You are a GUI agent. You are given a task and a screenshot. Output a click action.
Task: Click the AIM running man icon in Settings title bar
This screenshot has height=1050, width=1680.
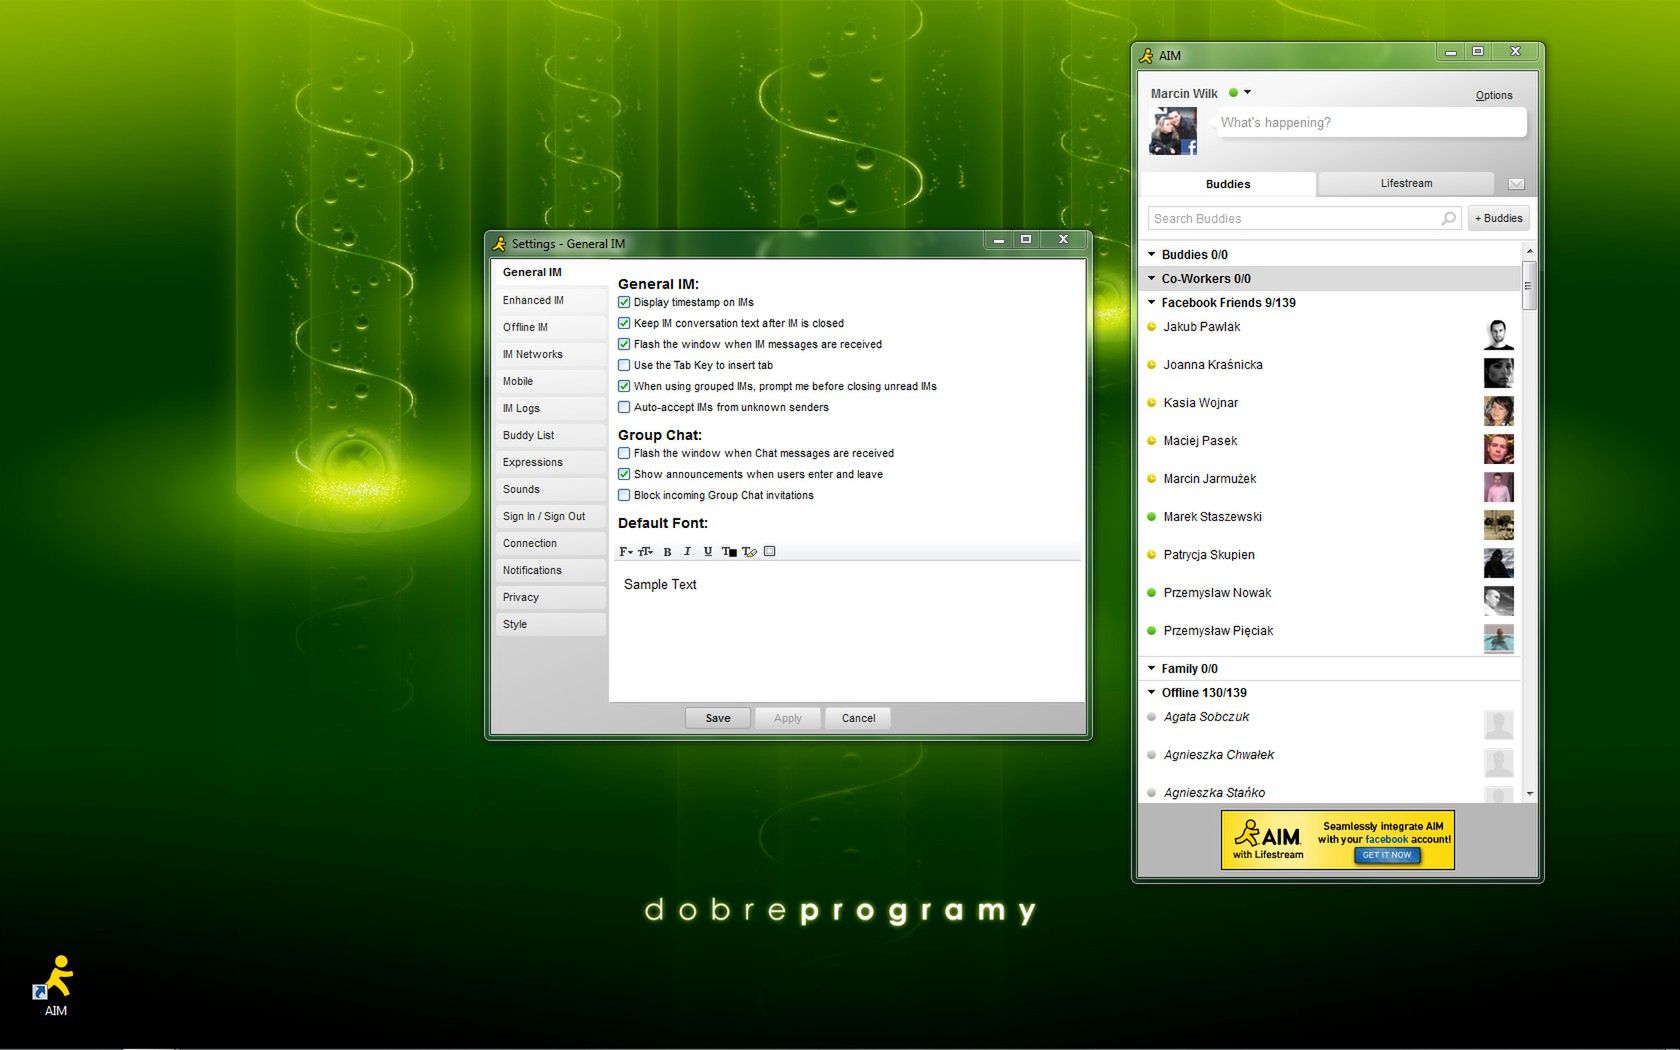point(499,243)
